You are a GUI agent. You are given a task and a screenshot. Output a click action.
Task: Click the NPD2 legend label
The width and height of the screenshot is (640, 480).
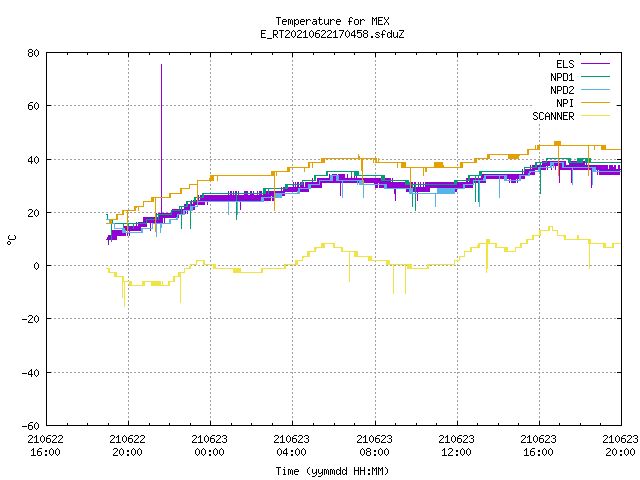562,90
